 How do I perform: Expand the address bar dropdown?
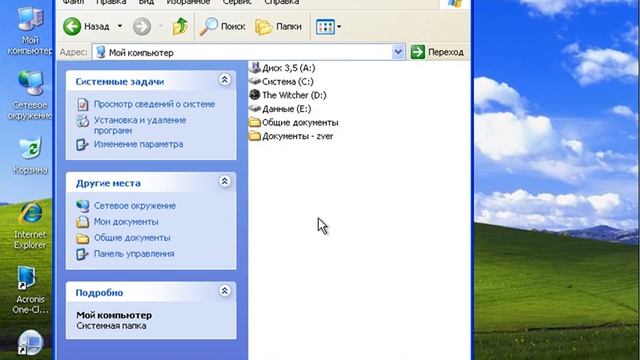[398, 52]
